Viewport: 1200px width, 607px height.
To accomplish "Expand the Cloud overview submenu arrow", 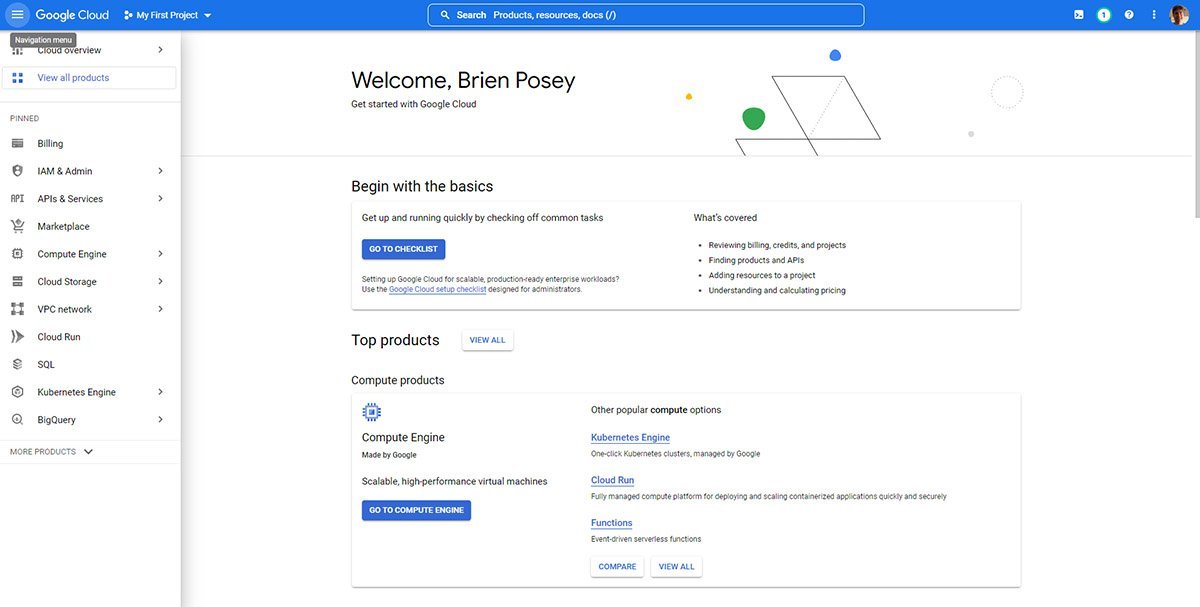I will tap(160, 50).
